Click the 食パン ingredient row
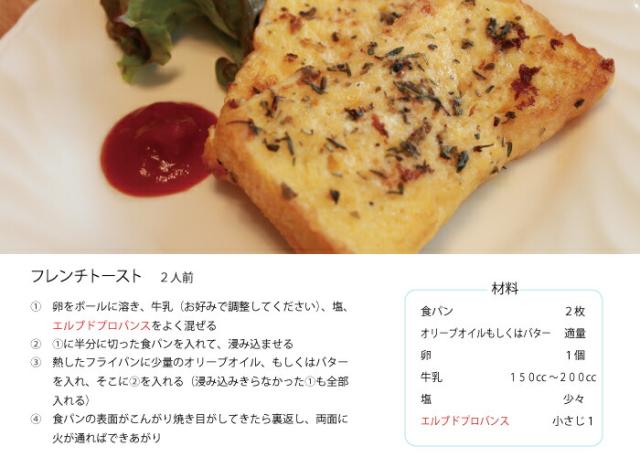 click(503, 311)
